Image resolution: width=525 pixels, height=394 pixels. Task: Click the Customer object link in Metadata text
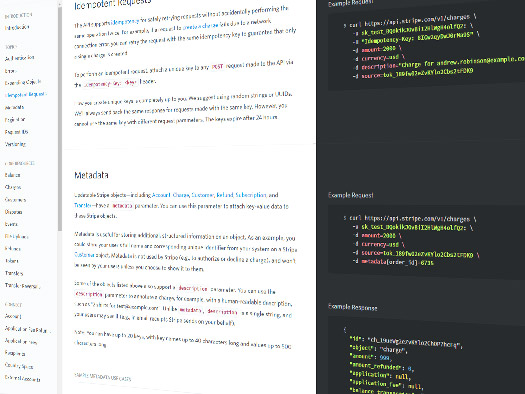(84, 255)
